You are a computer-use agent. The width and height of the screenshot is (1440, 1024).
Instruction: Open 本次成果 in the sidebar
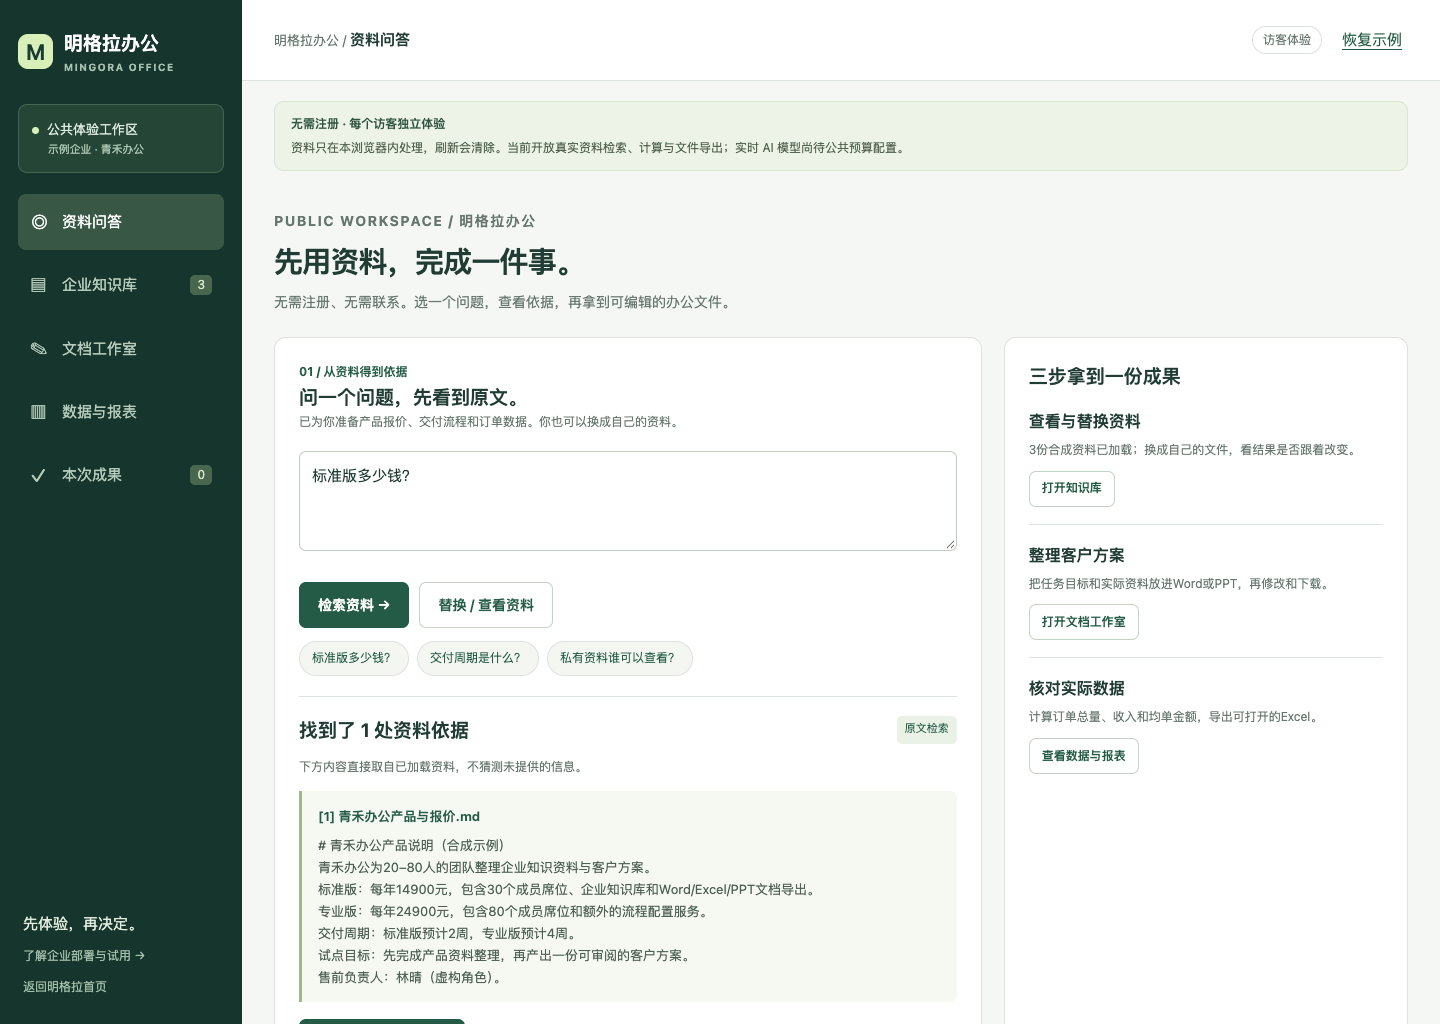point(121,475)
